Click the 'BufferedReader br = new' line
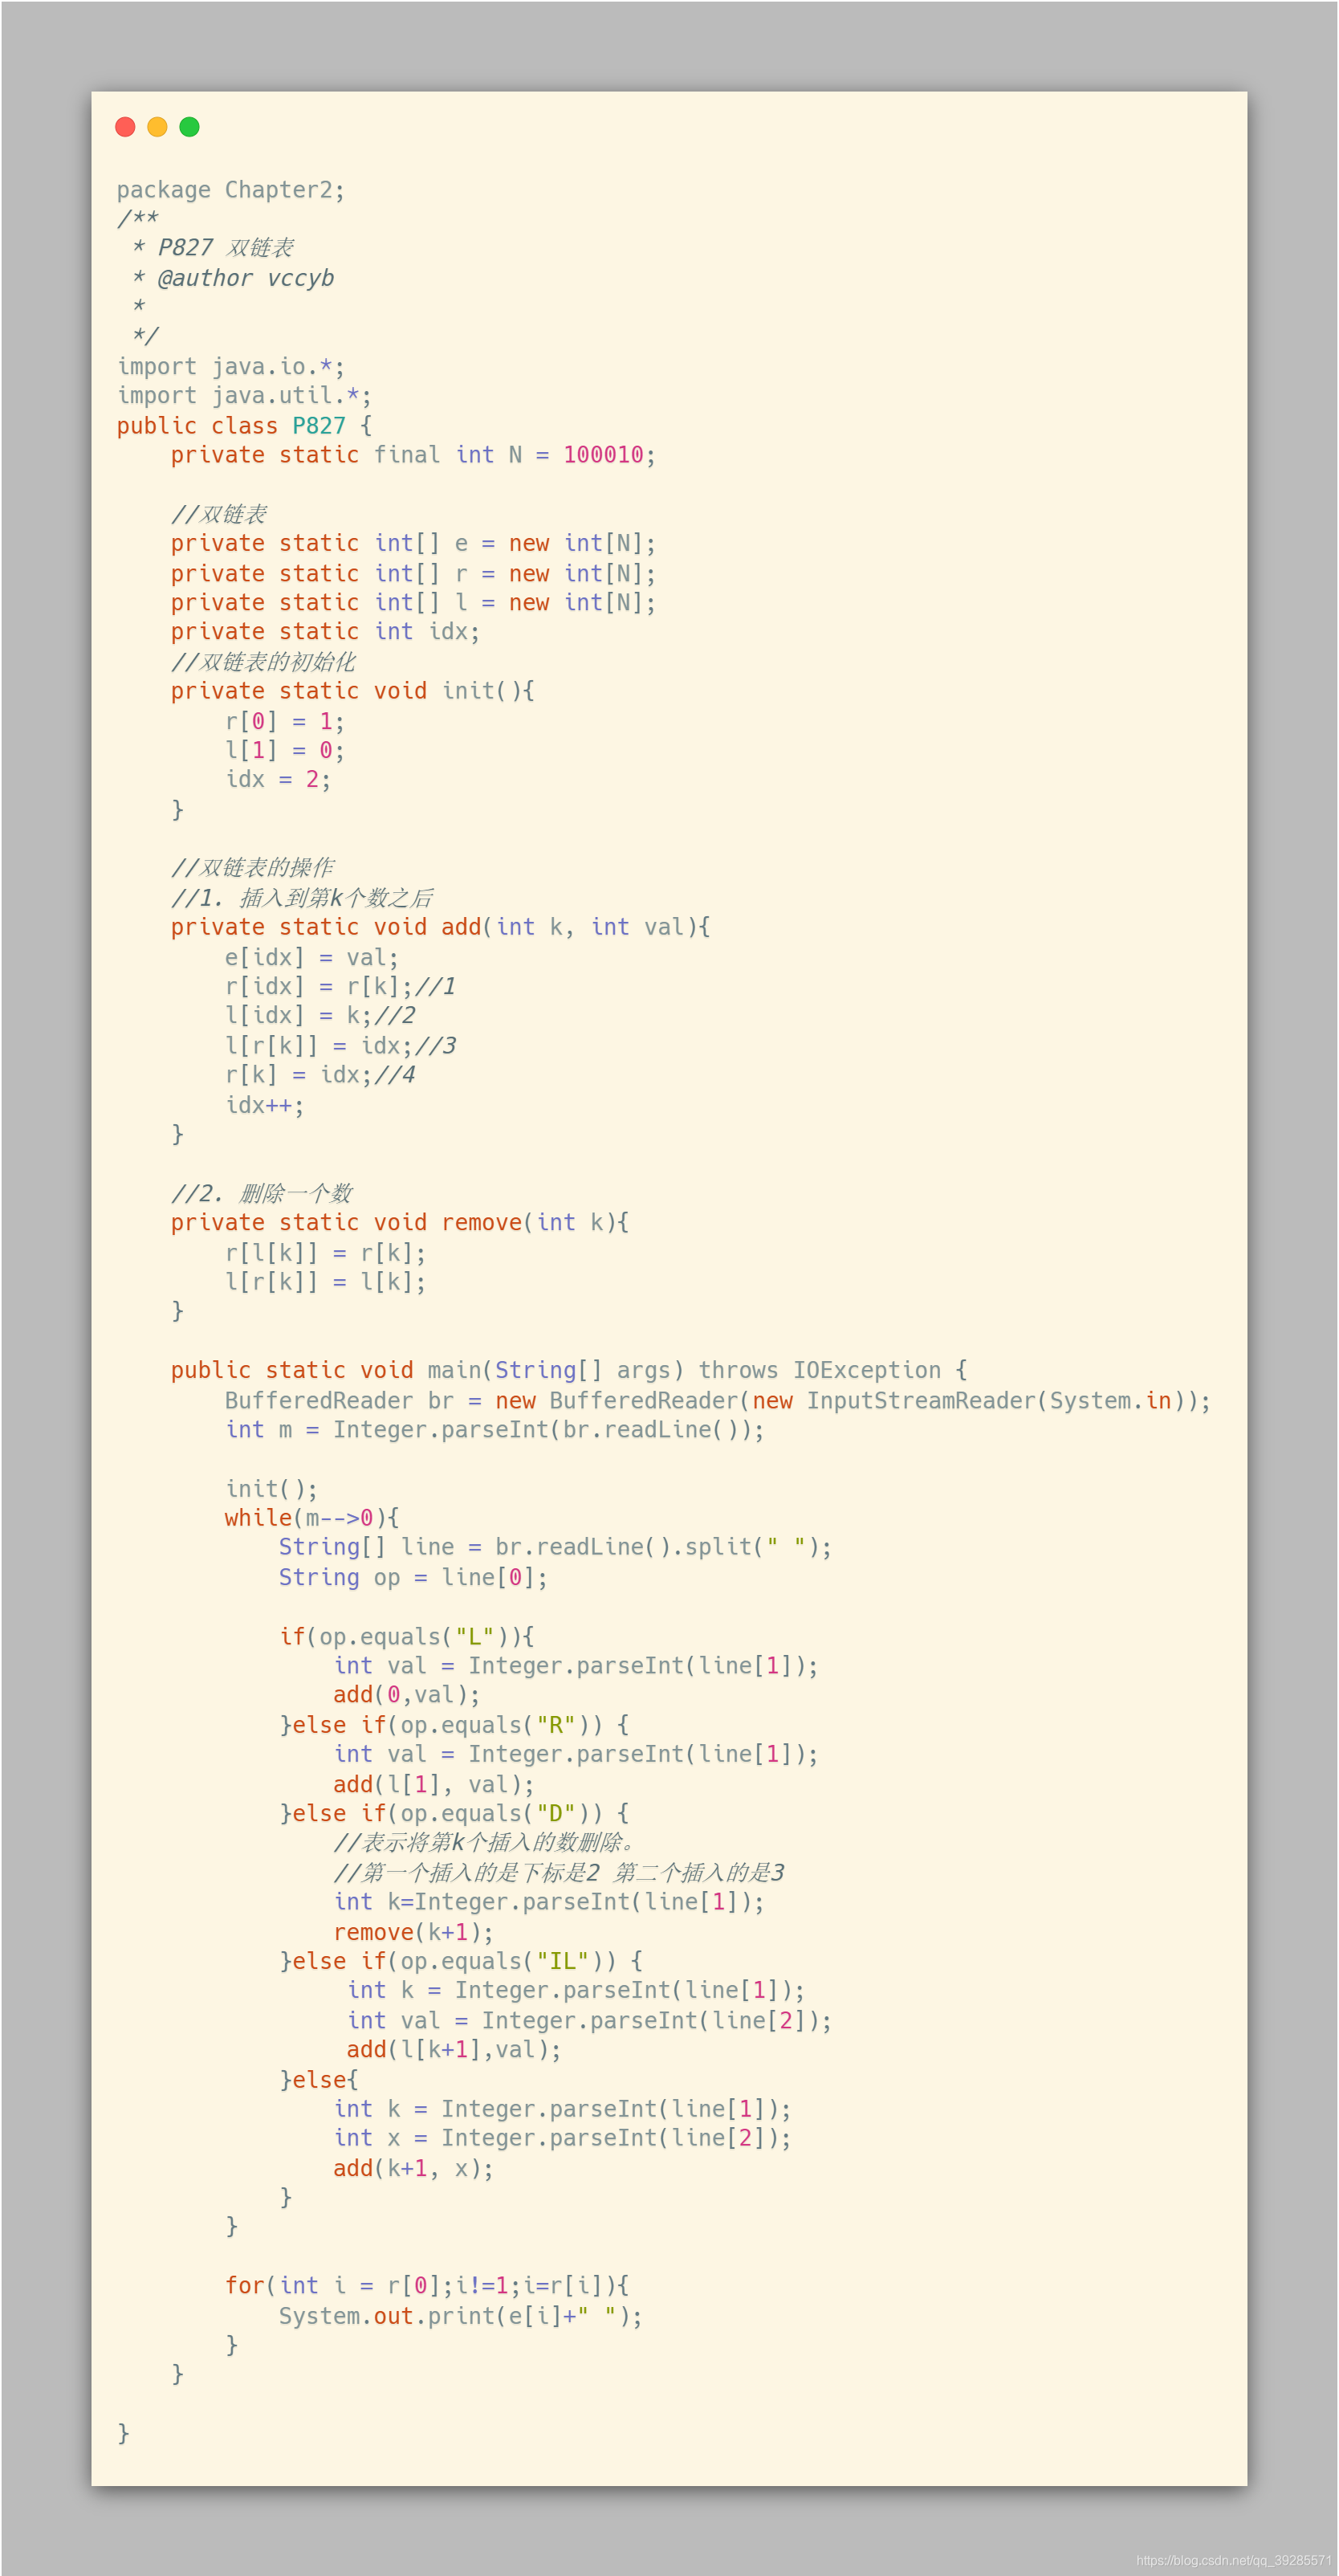1339x2576 pixels. pos(717,1401)
